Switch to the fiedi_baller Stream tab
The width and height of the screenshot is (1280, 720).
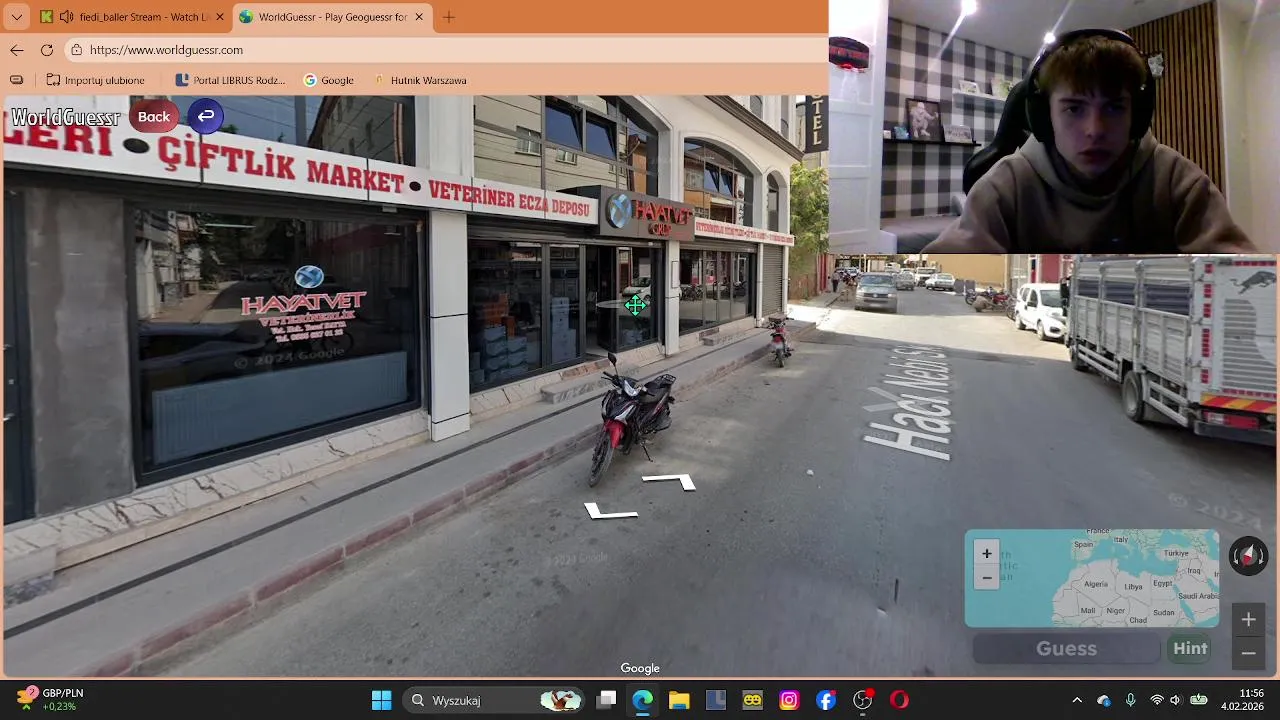pyautogui.click(x=130, y=17)
